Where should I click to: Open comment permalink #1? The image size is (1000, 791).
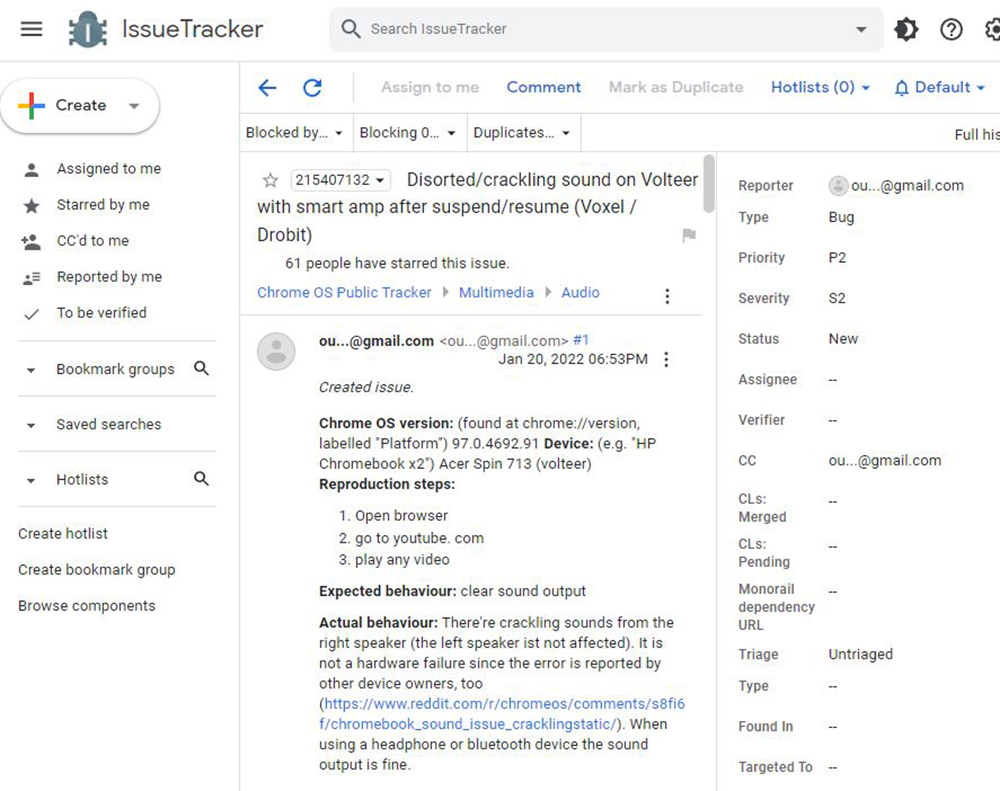tap(580, 340)
